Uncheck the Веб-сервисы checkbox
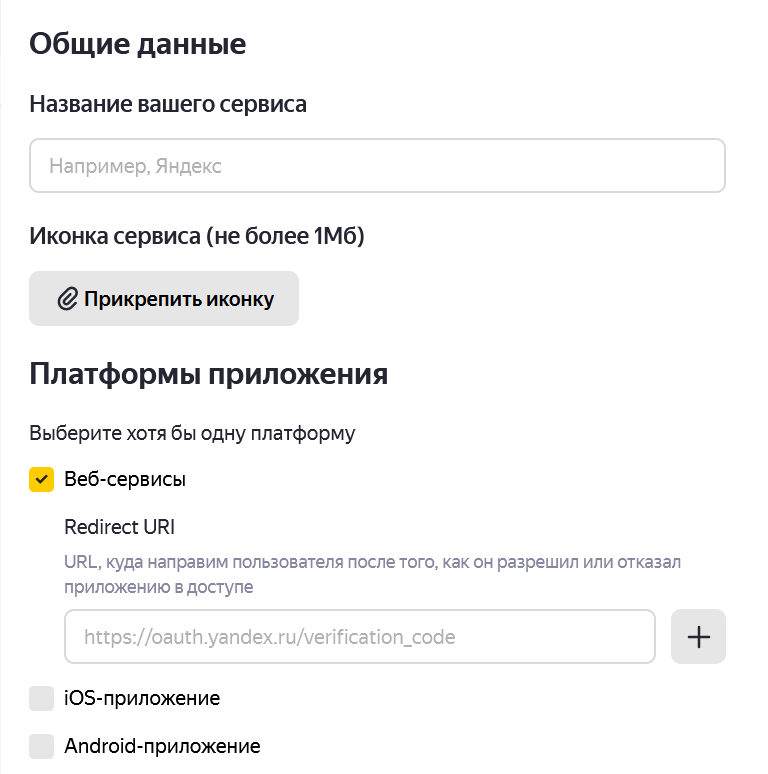Screen dimensions: 768x774 (x=42, y=480)
